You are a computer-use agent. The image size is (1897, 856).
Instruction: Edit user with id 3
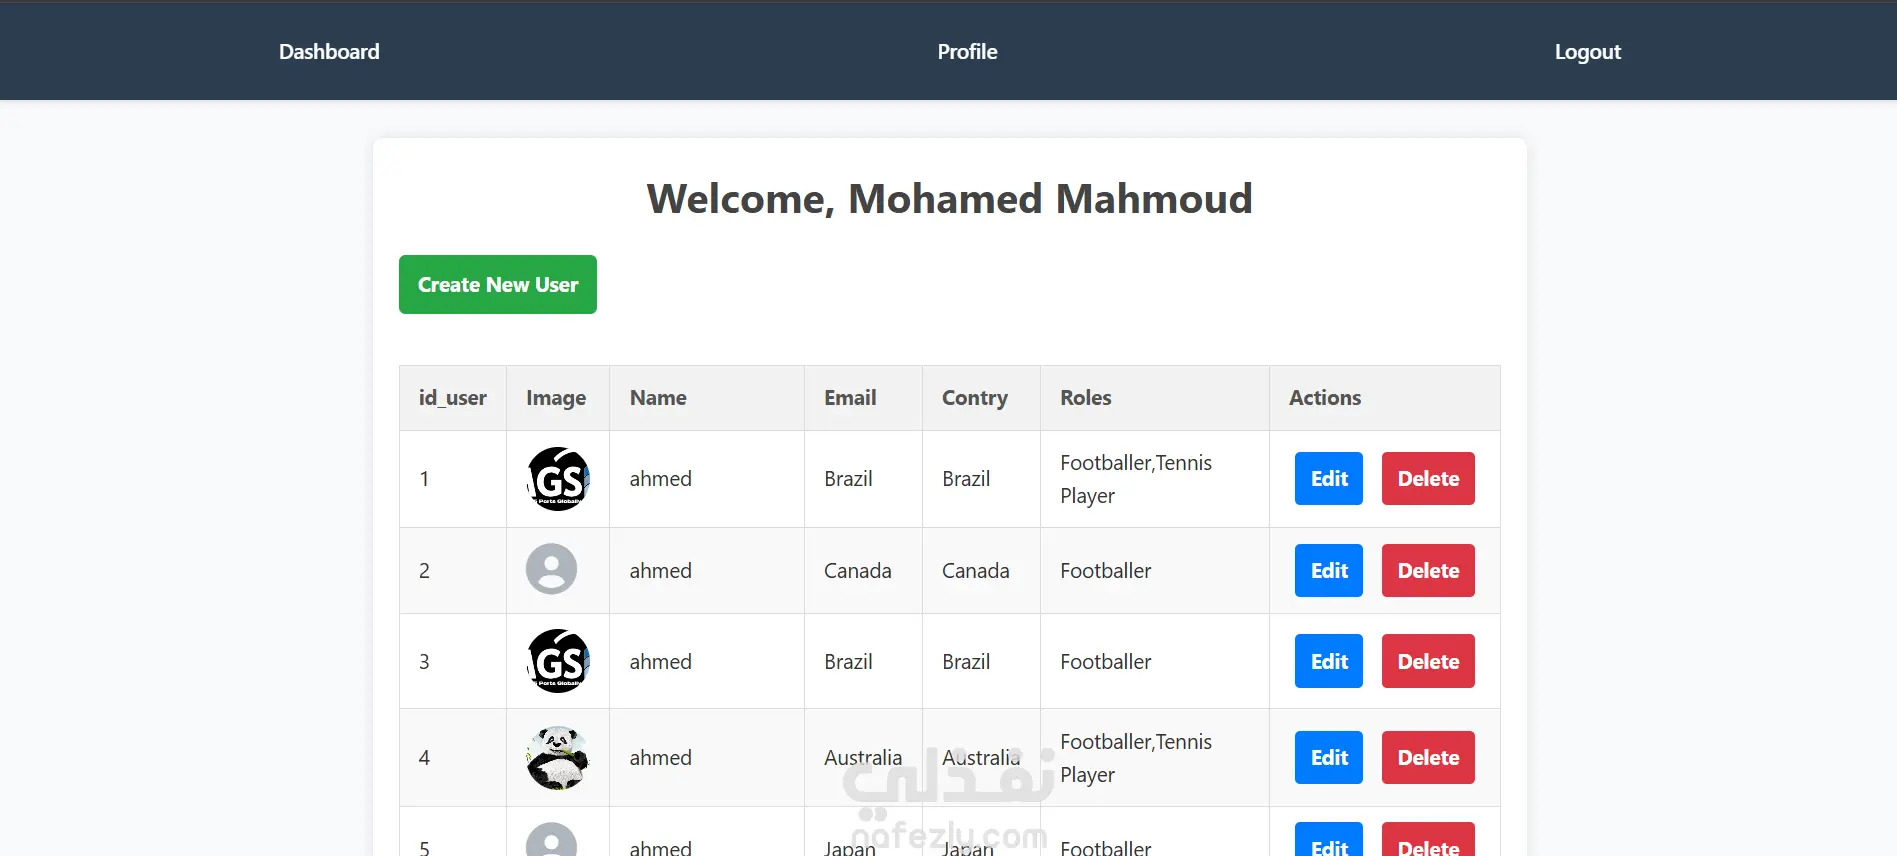click(1328, 662)
